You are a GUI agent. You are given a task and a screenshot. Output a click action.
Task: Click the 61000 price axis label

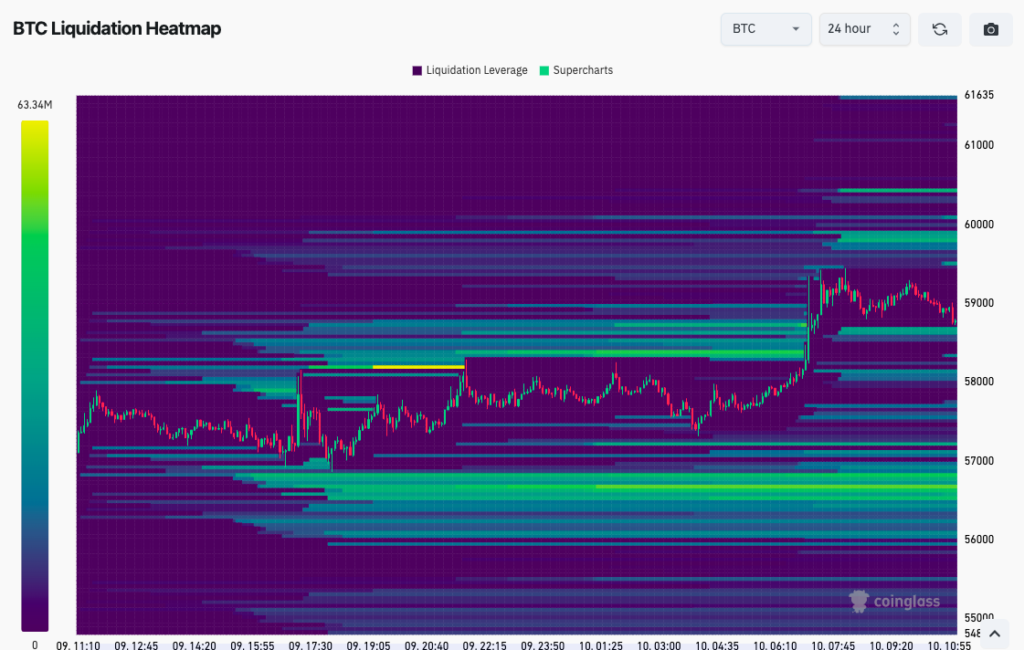[979, 145]
